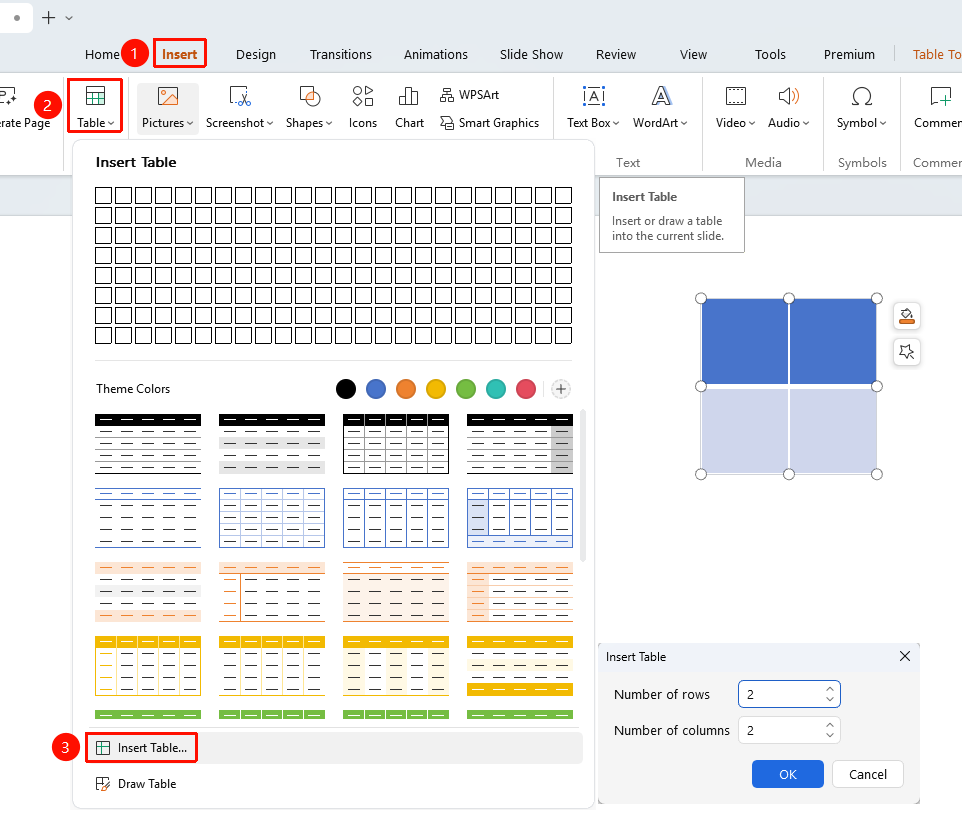Image resolution: width=962 pixels, height=828 pixels.
Task: Pick the green theme color swatch
Action: (x=466, y=389)
